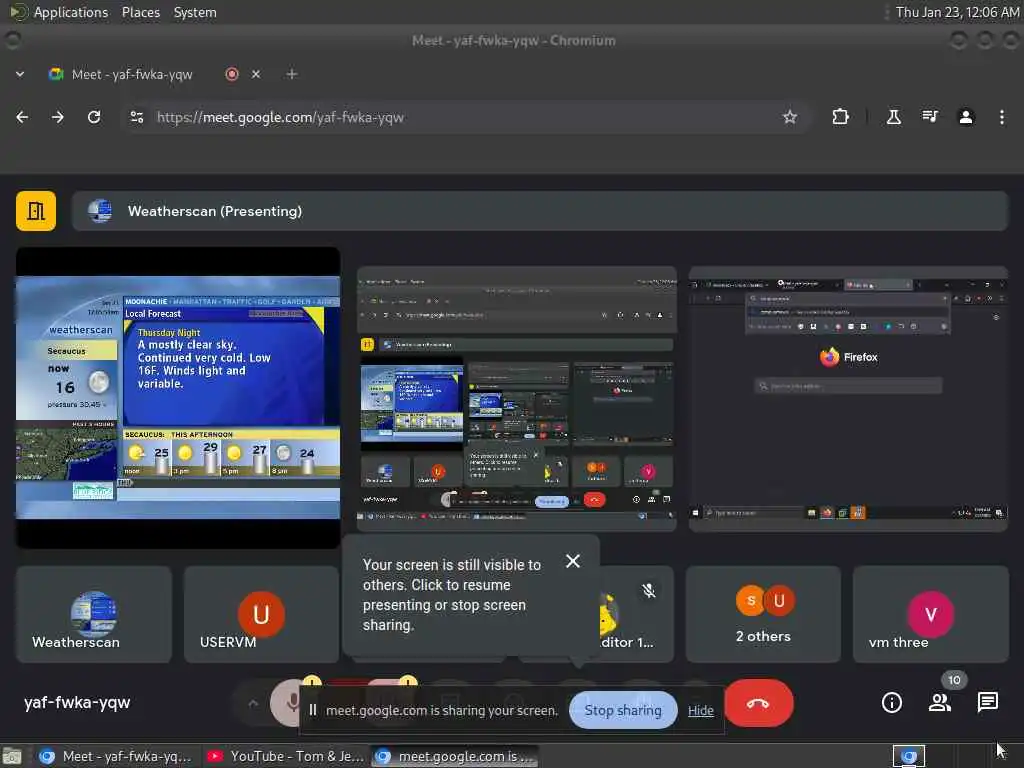Open Chrome Labs flask icon
The image size is (1024, 768).
click(893, 117)
